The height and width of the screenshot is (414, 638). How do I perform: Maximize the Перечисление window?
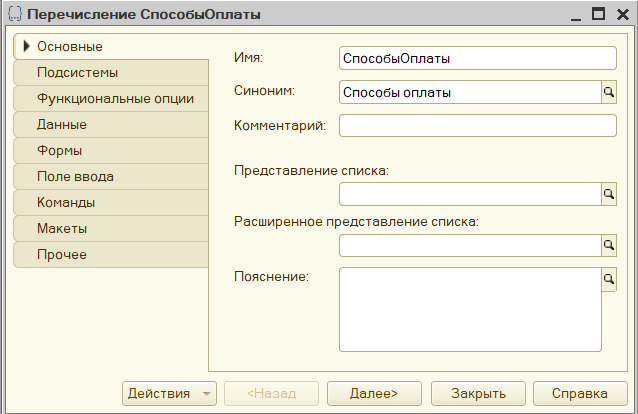tap(598, 15)
